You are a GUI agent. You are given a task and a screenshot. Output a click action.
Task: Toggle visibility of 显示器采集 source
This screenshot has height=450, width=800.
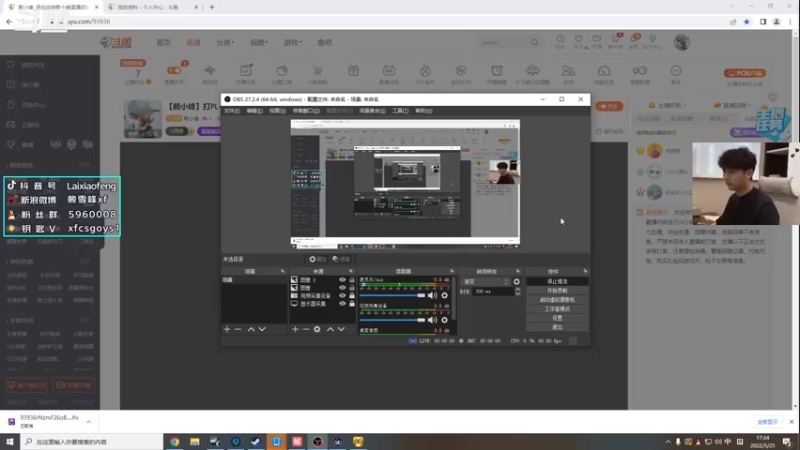click(x=342, y=304)
